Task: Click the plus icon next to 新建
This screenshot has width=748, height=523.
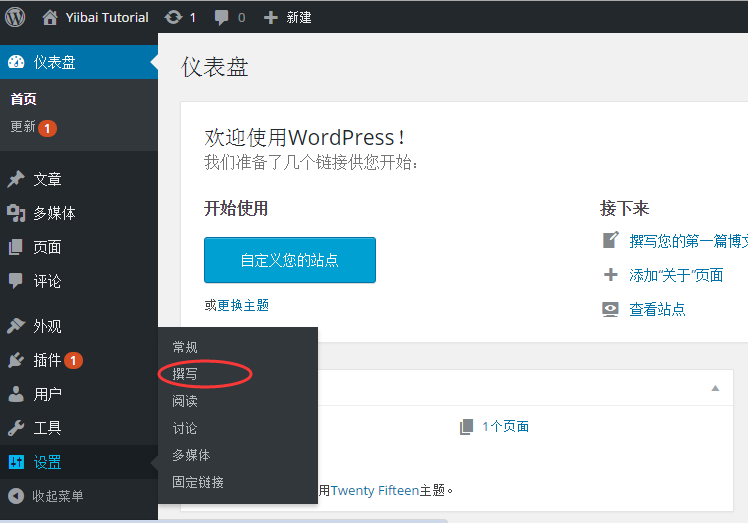Action: click(x=270, y=18)
